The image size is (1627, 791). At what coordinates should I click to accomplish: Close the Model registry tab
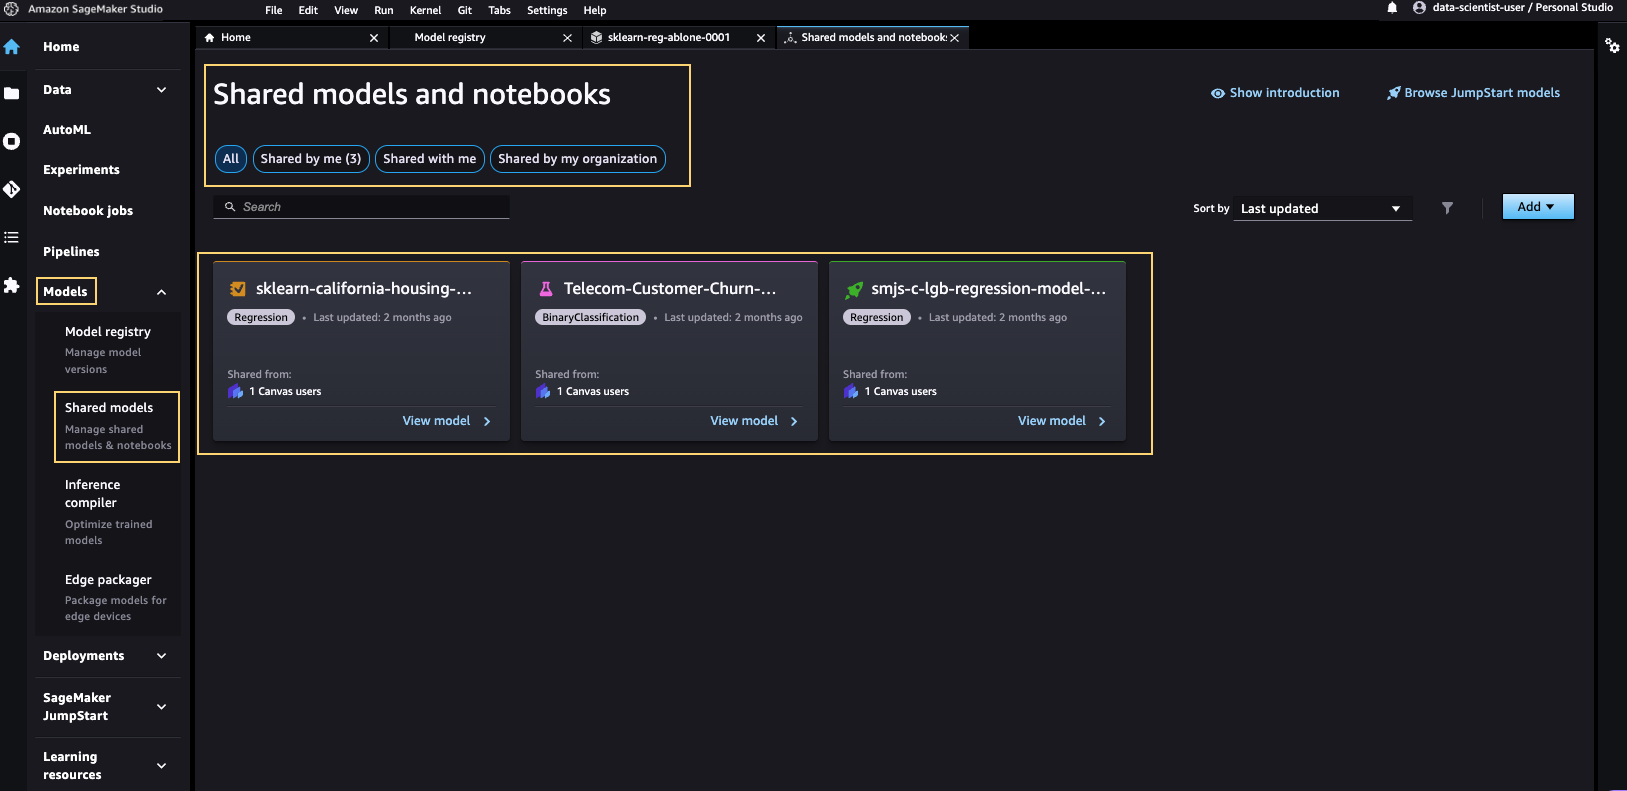pos(567,38)
